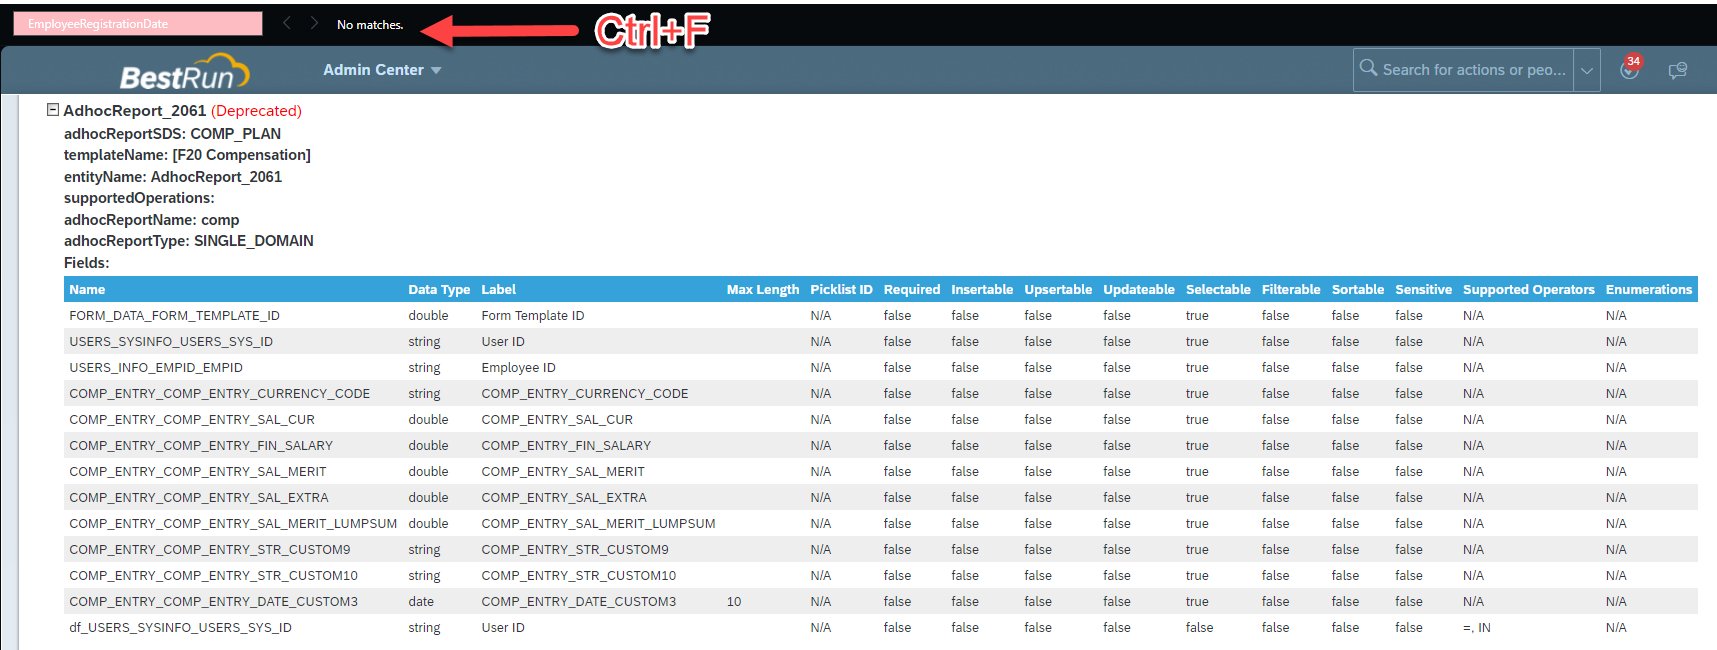Select the USERS_SYSINFO_USERS_SYS_ID field name
1717x650 pixels.
(x=171, y=341)
